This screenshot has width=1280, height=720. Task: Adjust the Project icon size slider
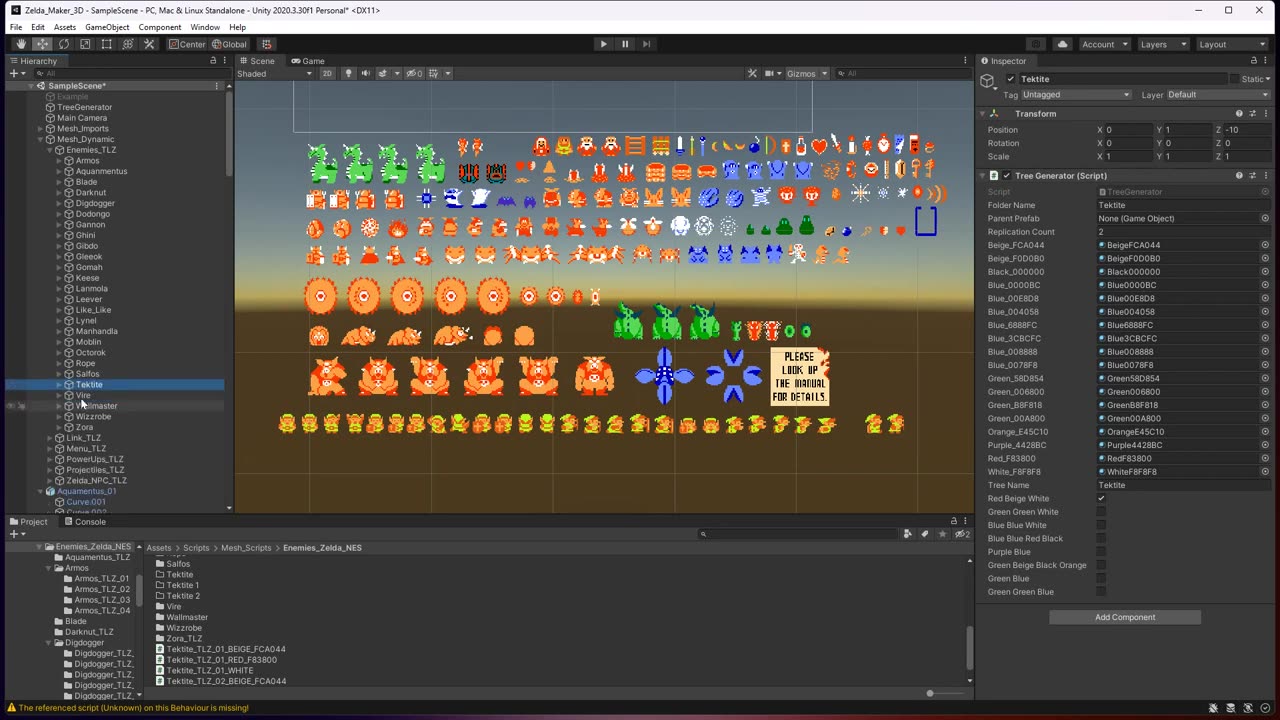[x=930, y=693]
